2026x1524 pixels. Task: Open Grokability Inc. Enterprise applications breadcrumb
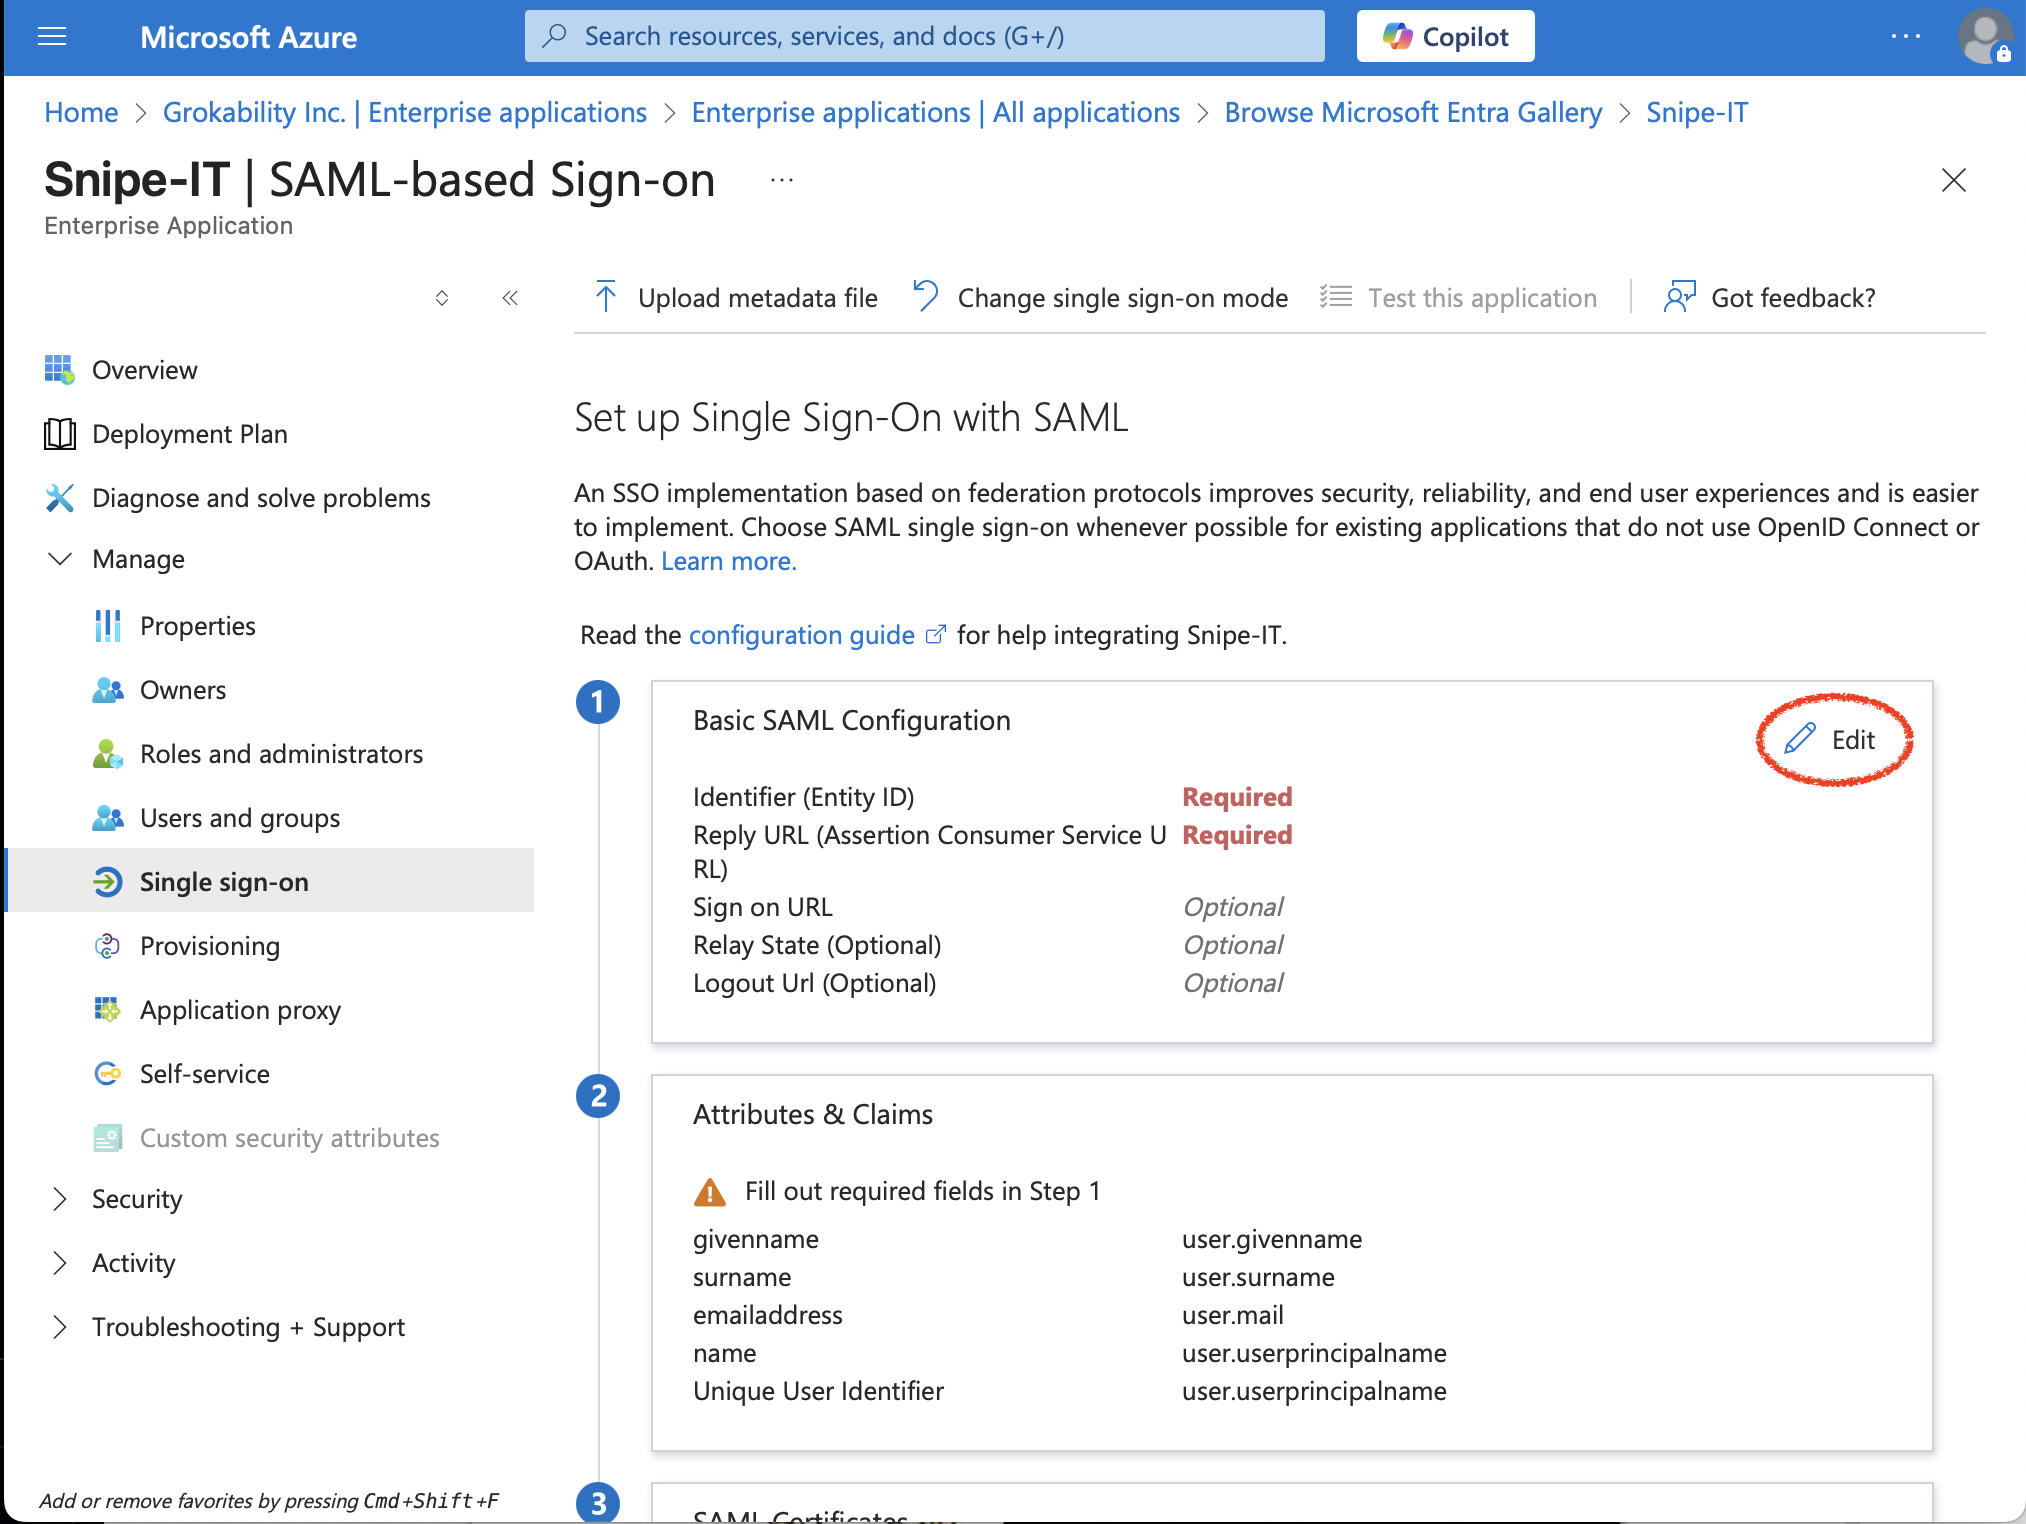(x=405, y=112)
